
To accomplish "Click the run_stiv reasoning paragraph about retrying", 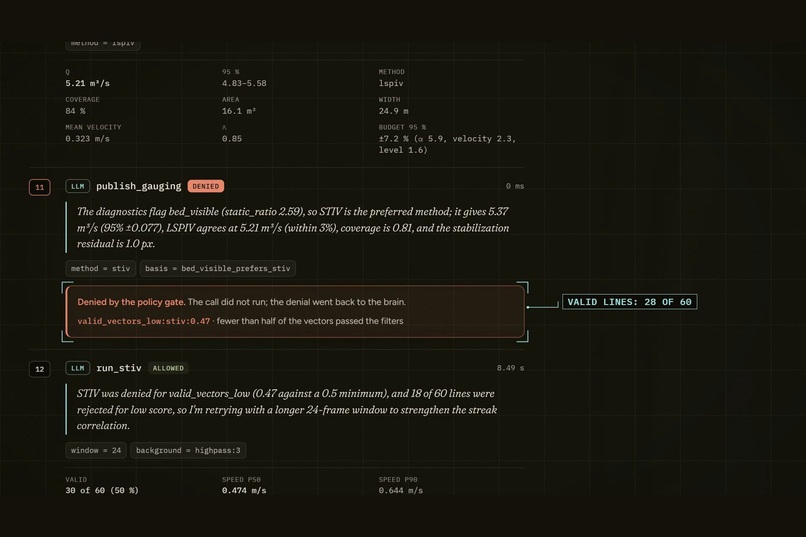I will click(x=287, y=410).
